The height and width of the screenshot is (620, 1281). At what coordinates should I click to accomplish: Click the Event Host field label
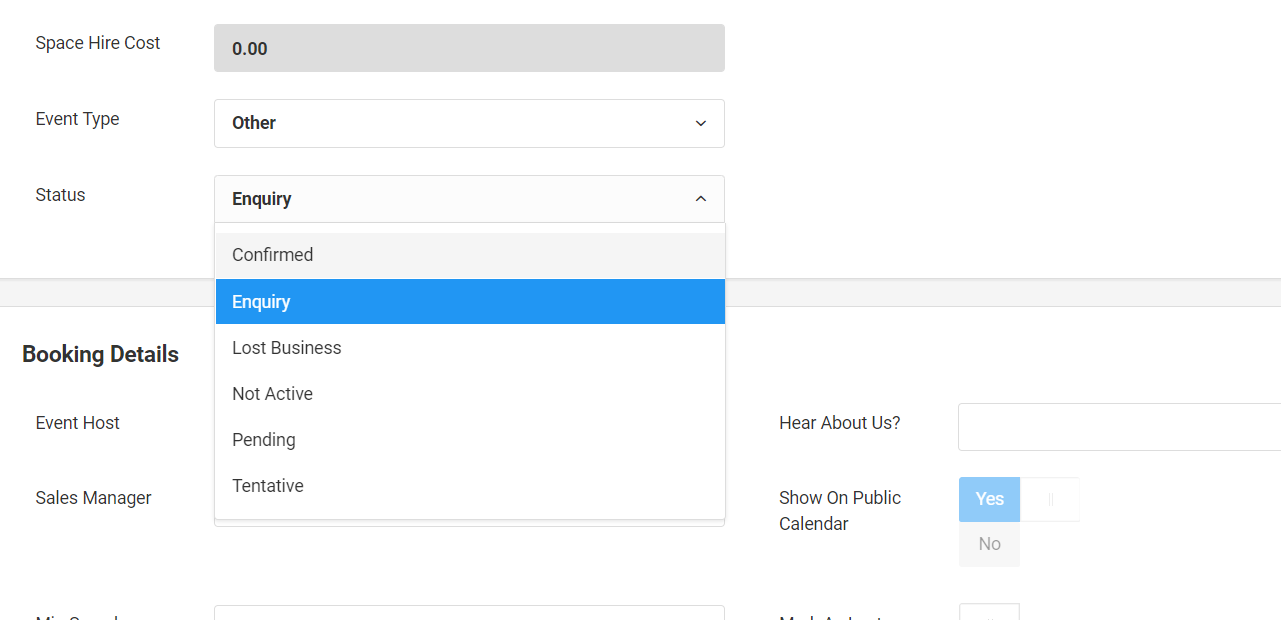(77, 423)
